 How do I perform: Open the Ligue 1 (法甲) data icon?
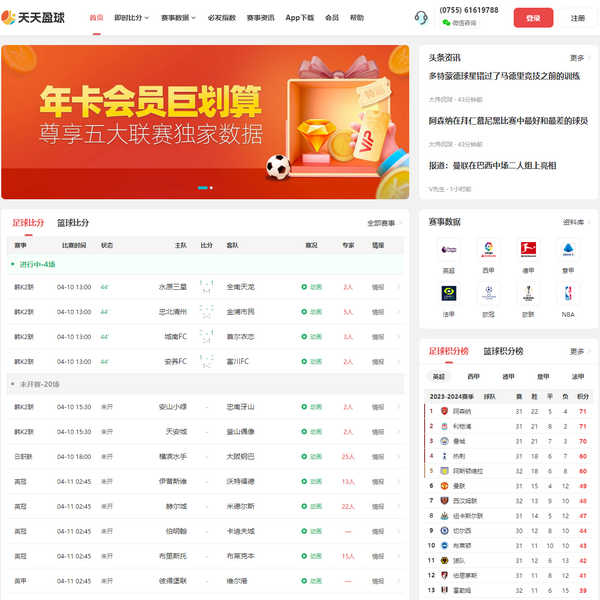449,295
